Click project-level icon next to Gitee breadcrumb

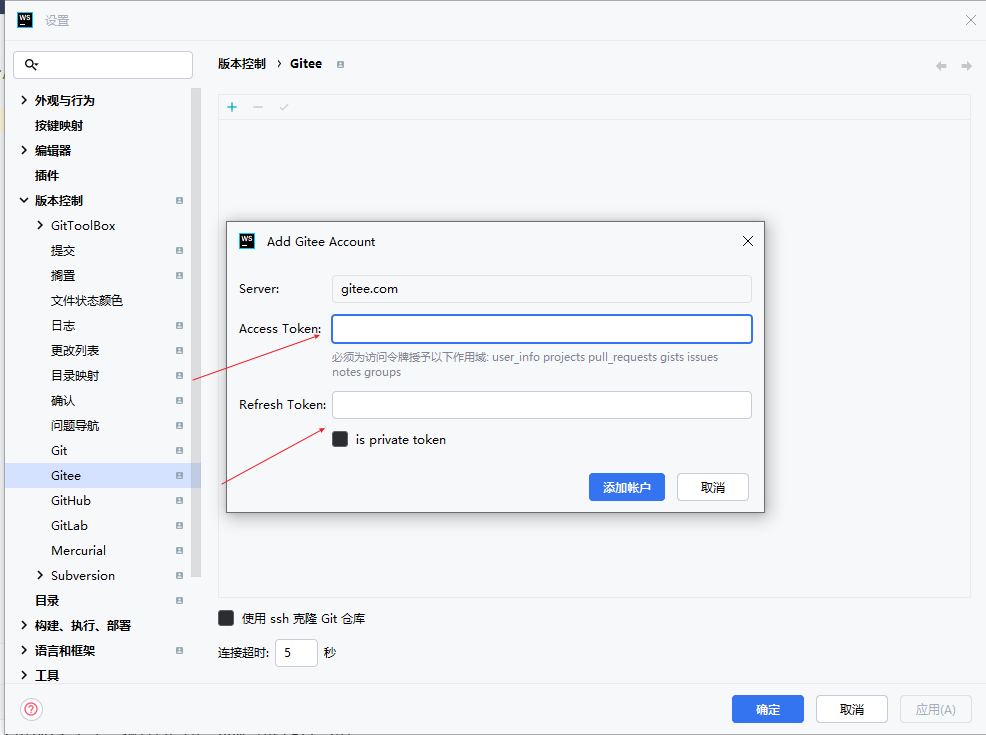pyautogui.click(x=340, y=64)
